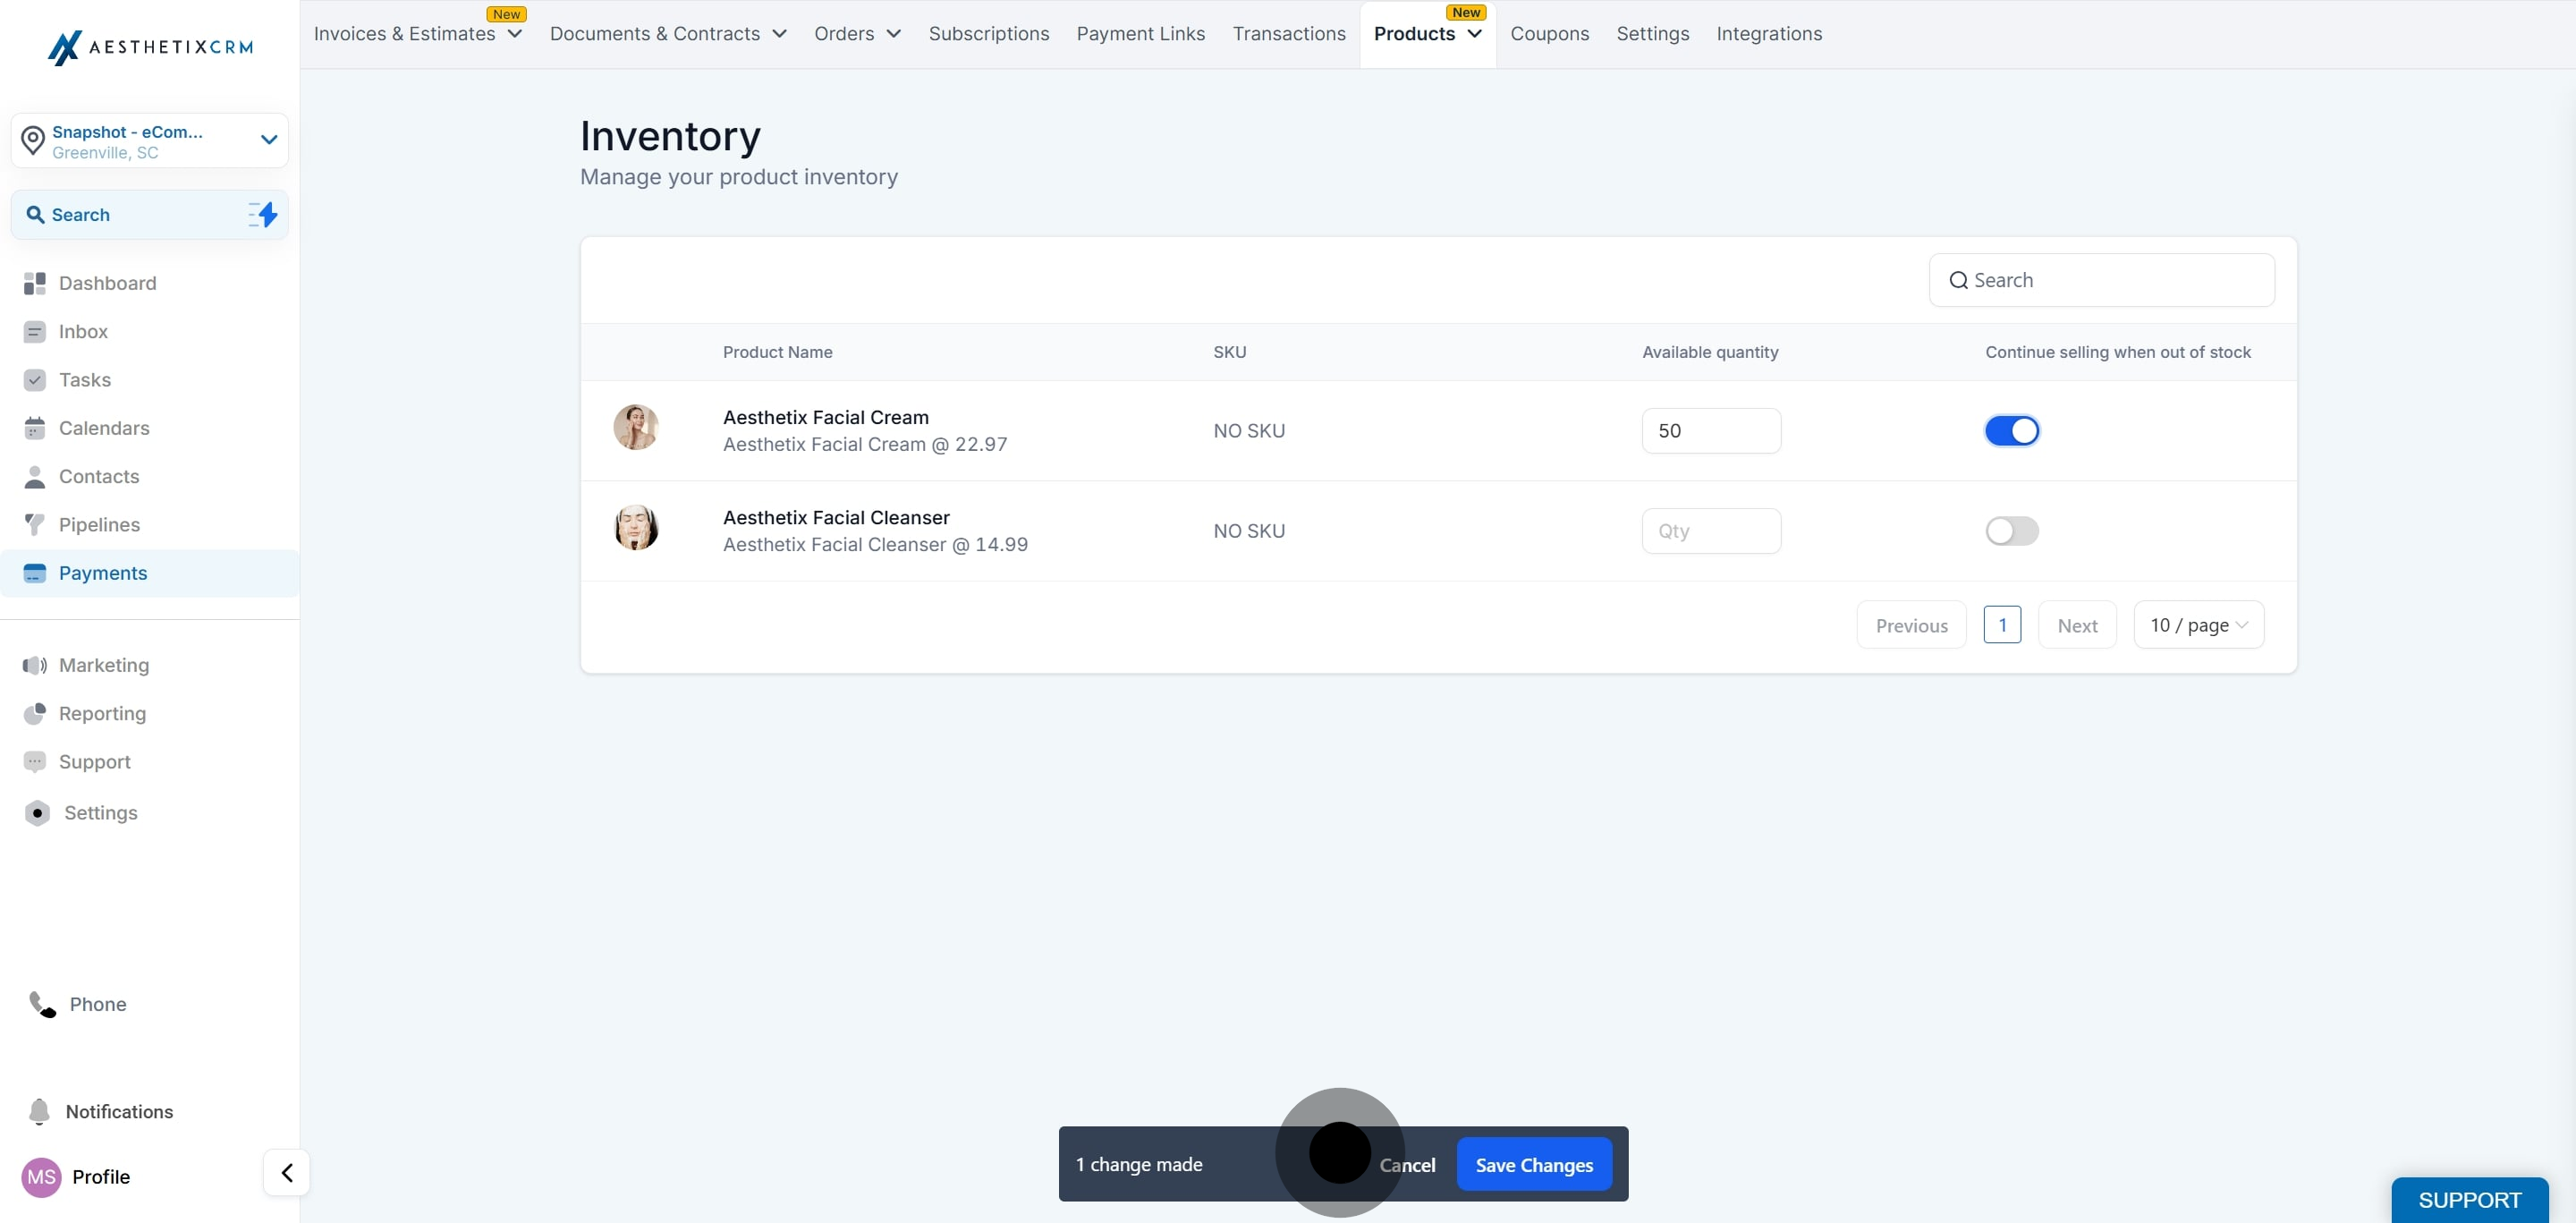2576x1223 pixels.
Task: Click the Phone handset icon
Action: pos(42,1004)
